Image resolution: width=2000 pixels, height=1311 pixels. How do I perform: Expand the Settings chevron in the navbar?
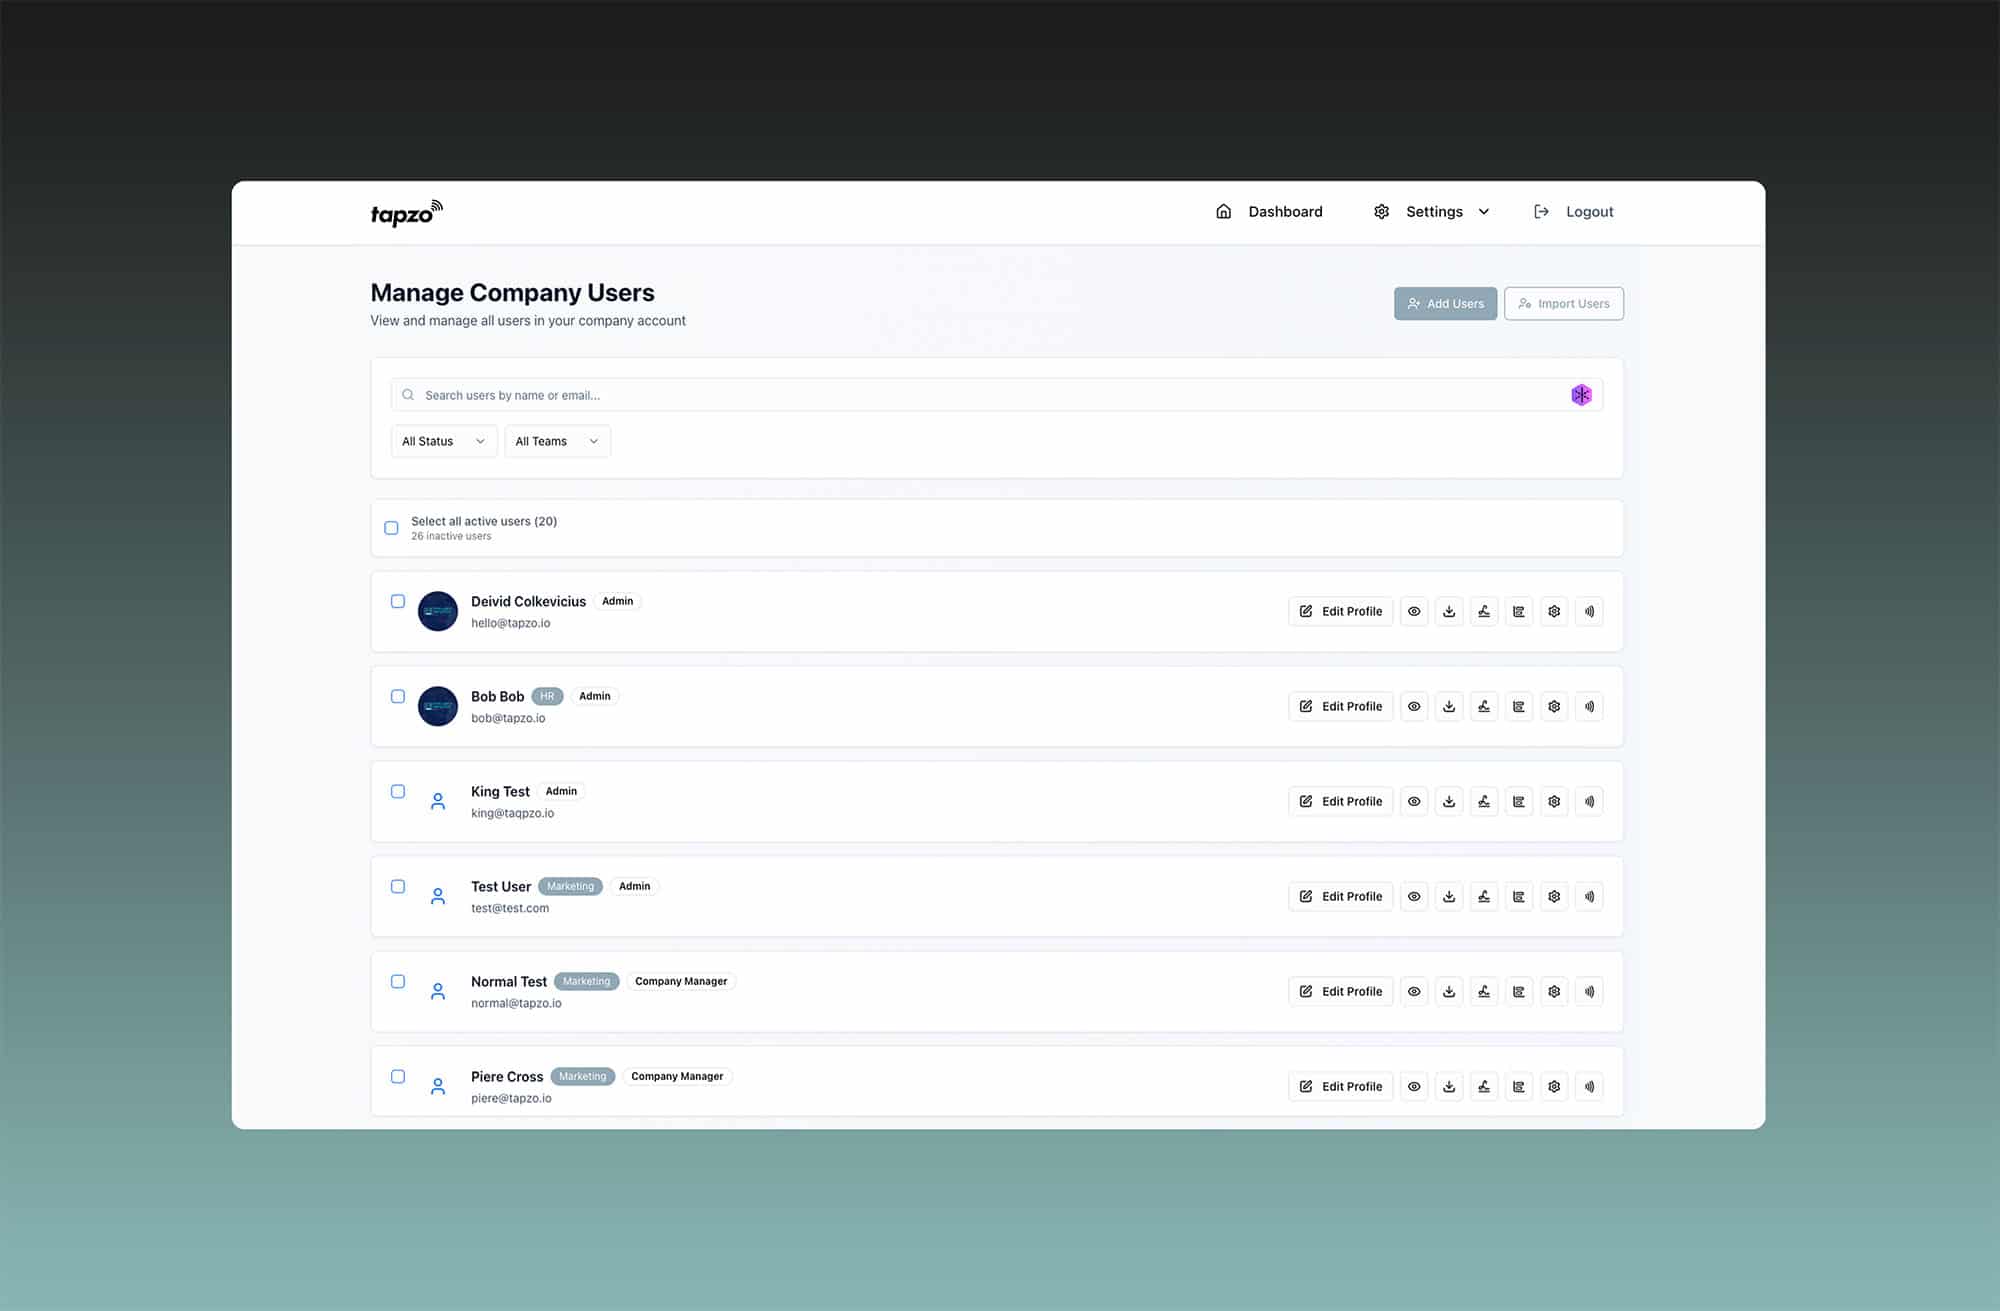tap(1484, 211)
